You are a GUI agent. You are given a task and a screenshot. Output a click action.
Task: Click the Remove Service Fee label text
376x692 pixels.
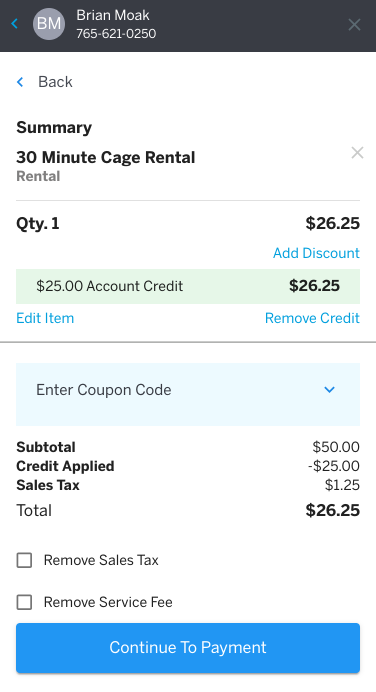coord(108,602)
